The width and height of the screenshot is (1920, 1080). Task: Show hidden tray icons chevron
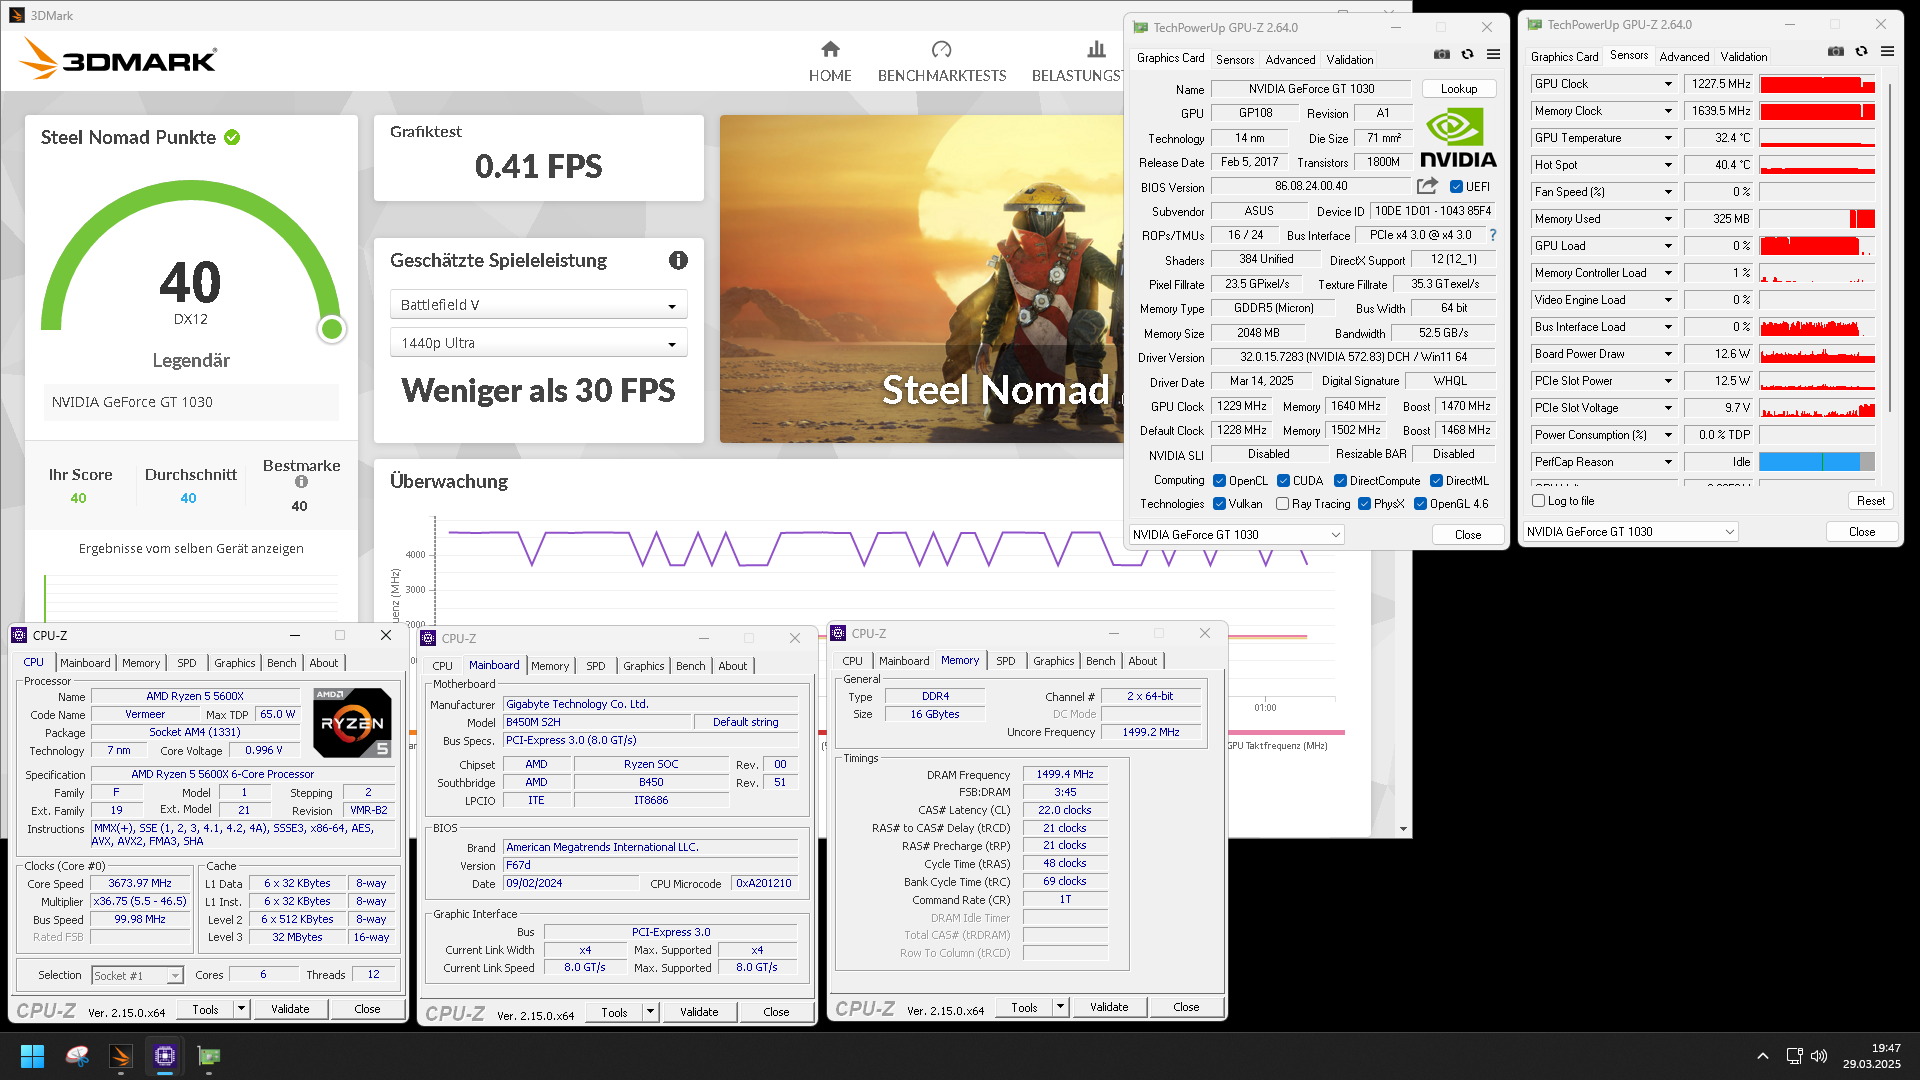[x=1762, y=1056]
